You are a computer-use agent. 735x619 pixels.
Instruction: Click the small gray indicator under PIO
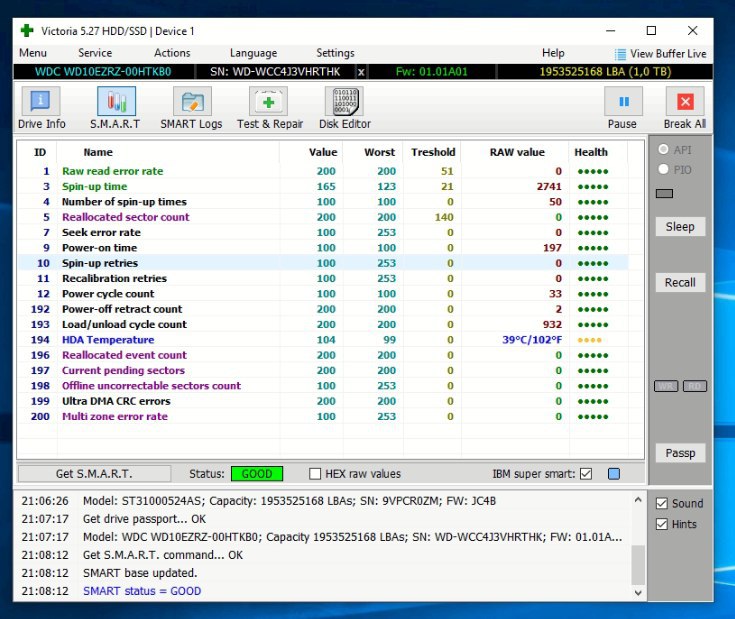[664, 194]
